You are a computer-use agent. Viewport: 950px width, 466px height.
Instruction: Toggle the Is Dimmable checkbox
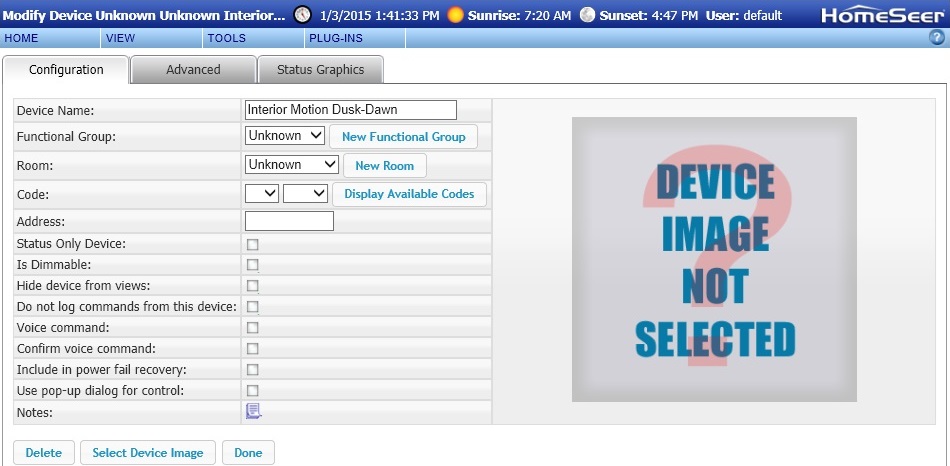point(253,265)
